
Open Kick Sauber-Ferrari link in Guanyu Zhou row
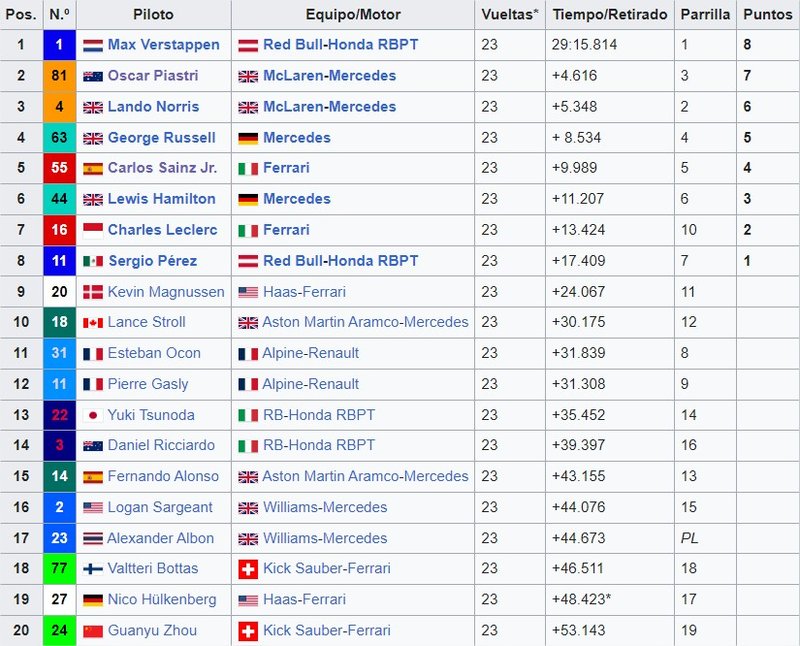click(x=327, y=630)
